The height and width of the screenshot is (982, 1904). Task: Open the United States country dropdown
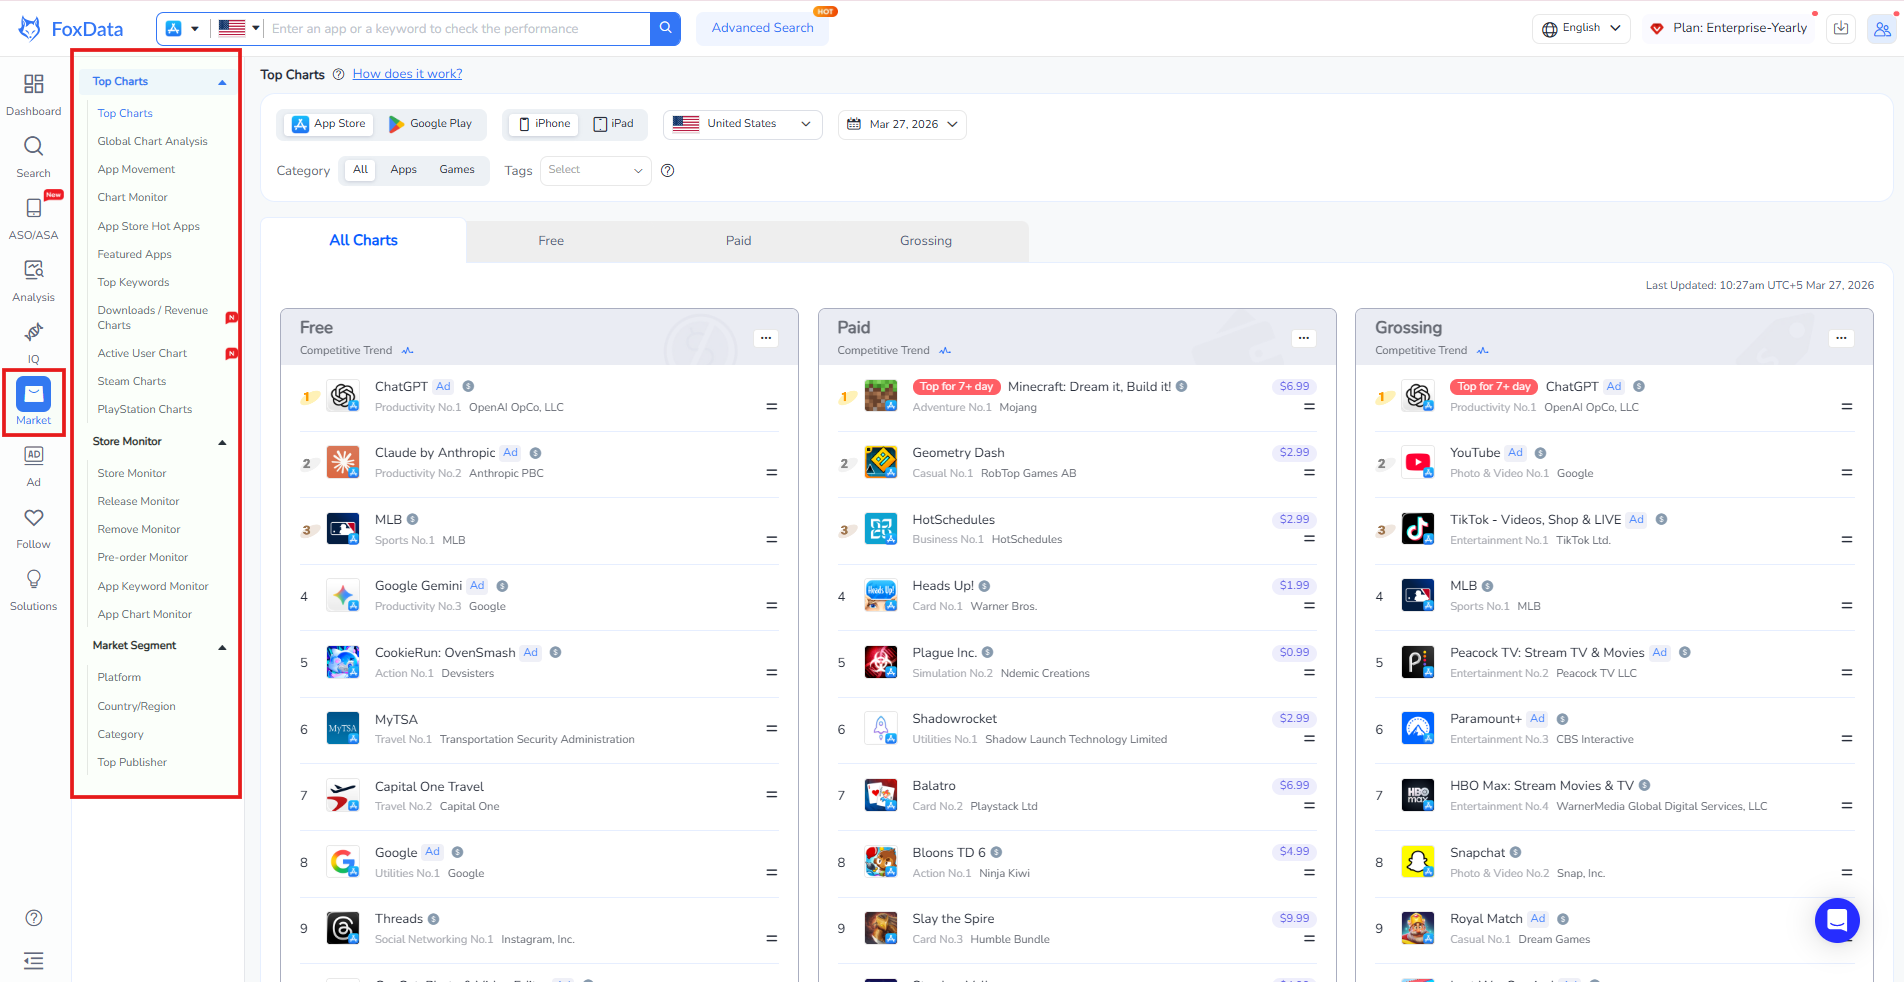[x=742, y=124]
